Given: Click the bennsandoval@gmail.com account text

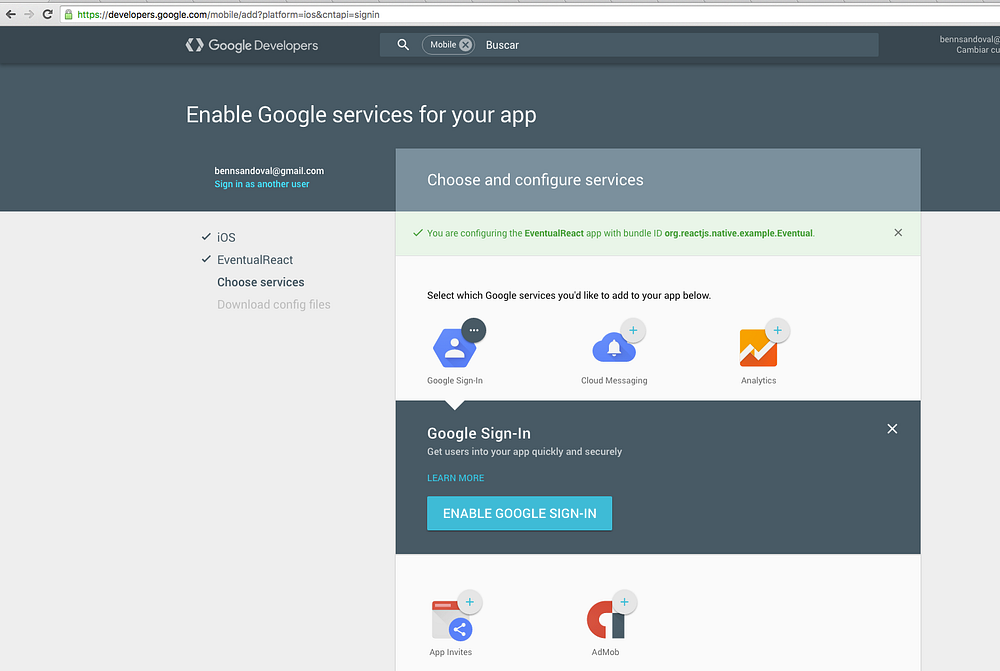Looking at the screenshot, I should point(269,171).
